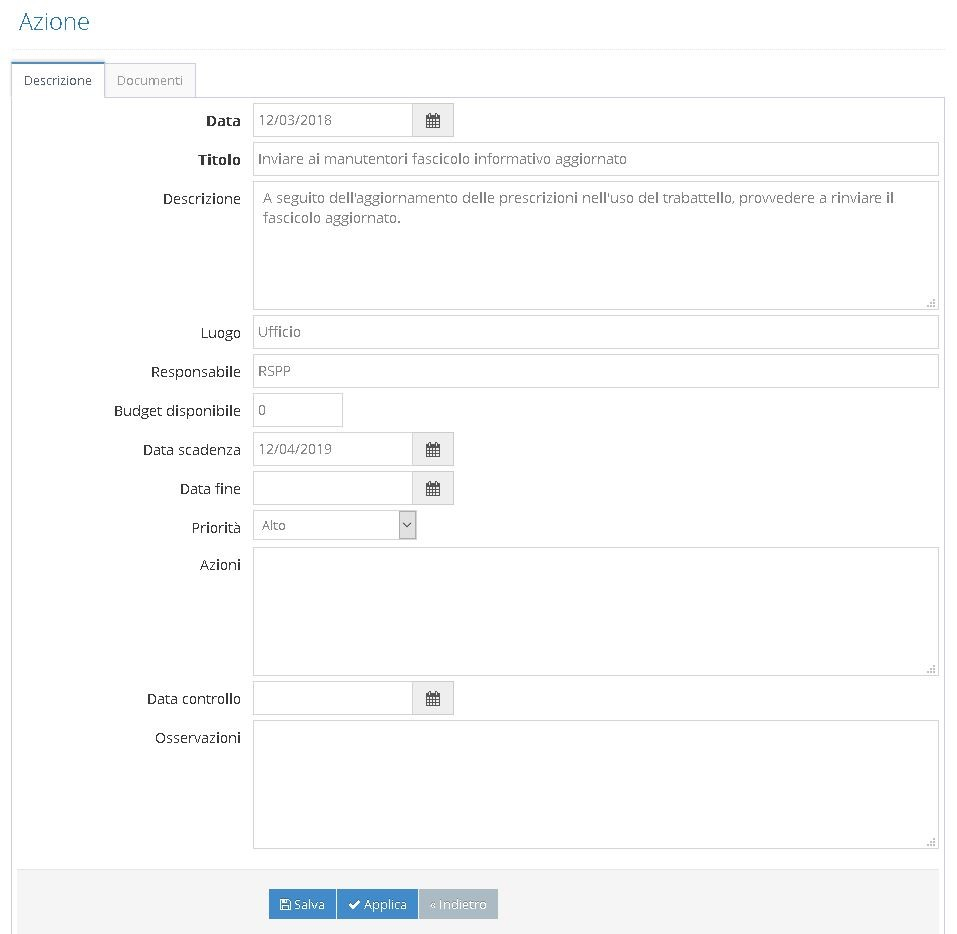Click inside the empty Azioni textarea
This screenshot has width=957, height=934.
tap(596, 612)
